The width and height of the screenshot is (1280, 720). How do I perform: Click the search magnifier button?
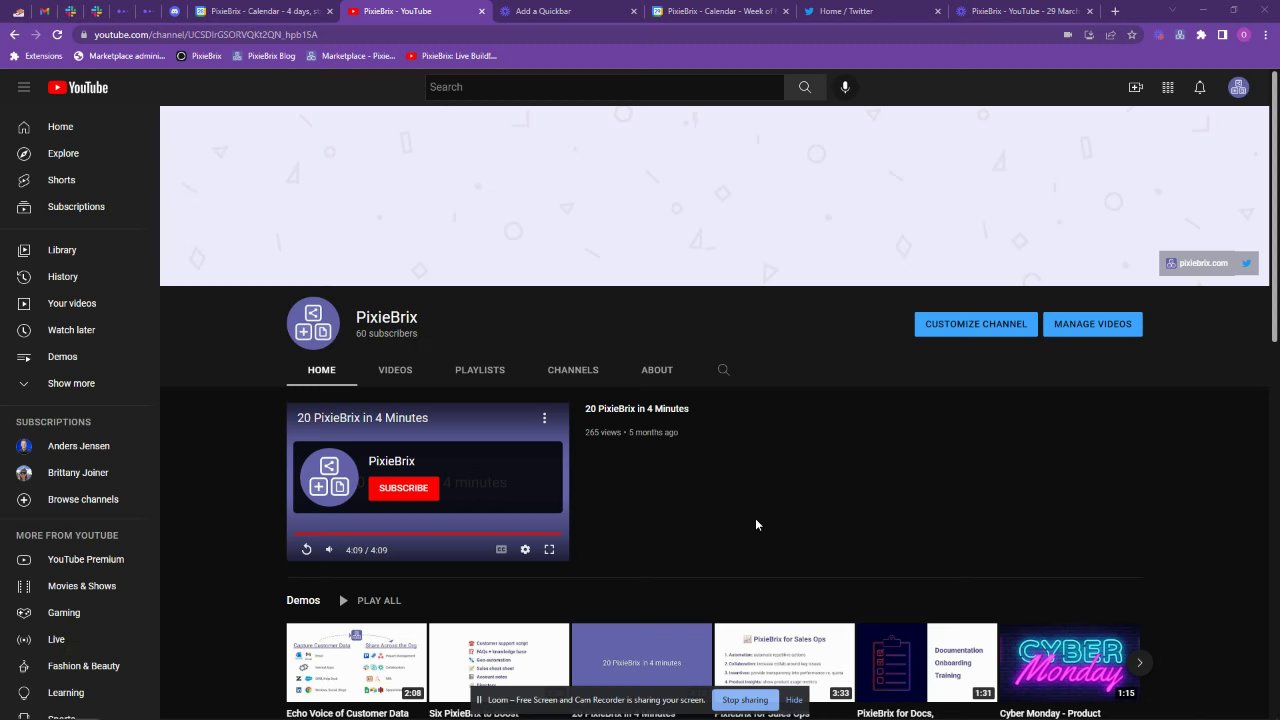(x=804, y=87)
